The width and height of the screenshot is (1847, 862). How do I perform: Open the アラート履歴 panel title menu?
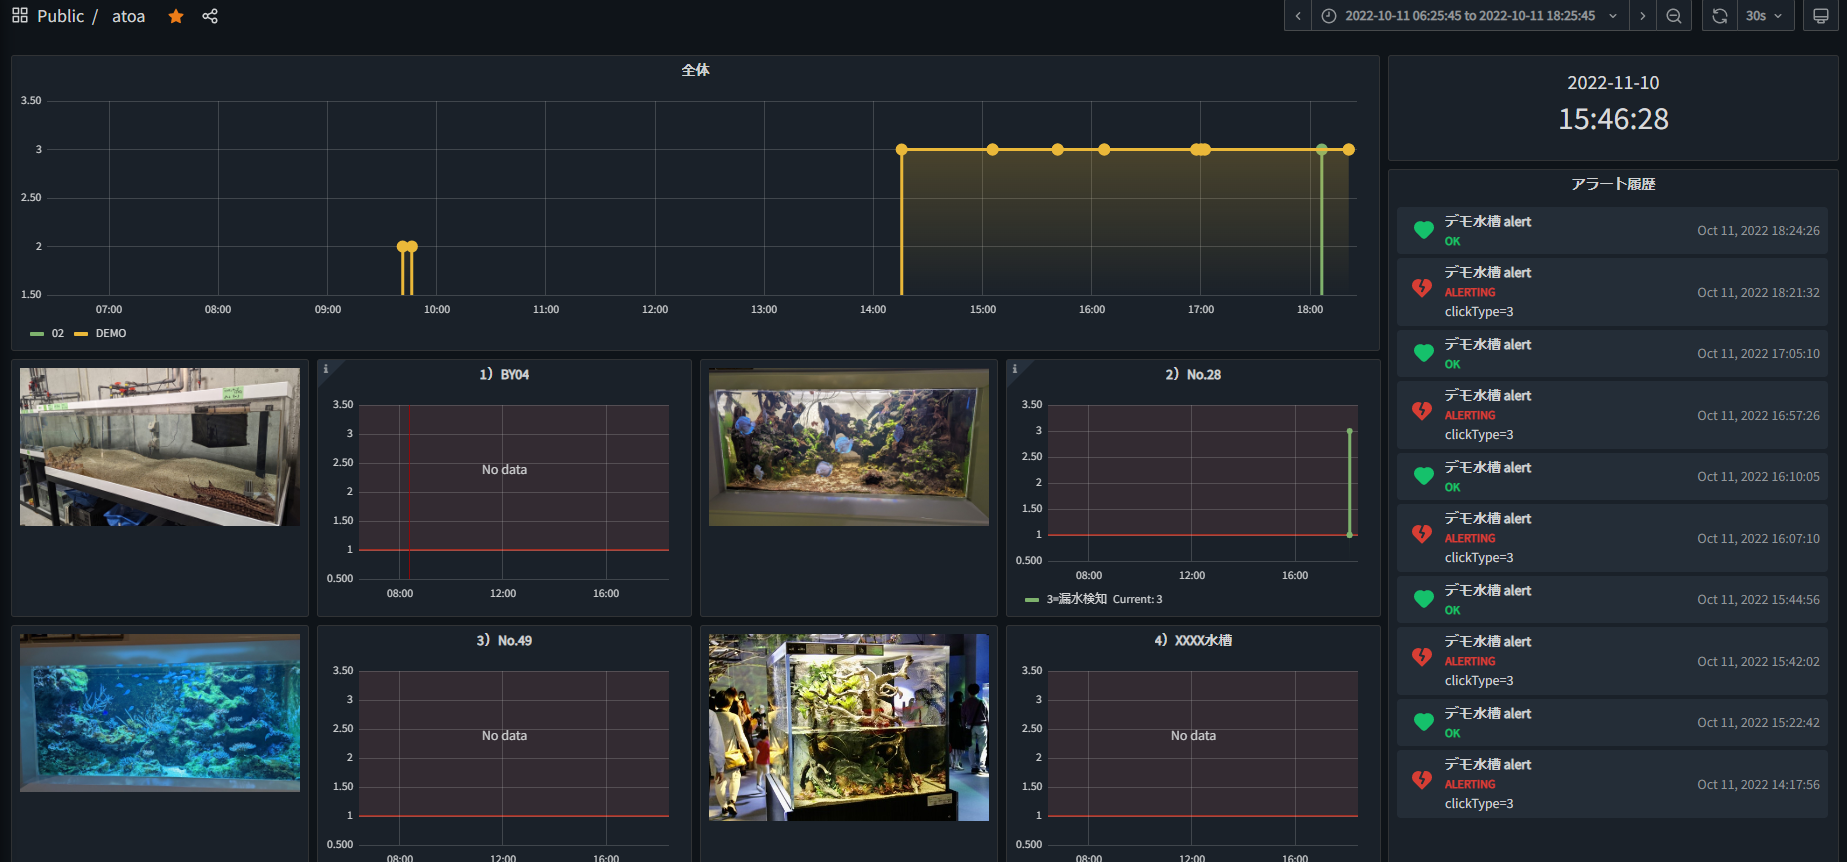click(1613, 184)
